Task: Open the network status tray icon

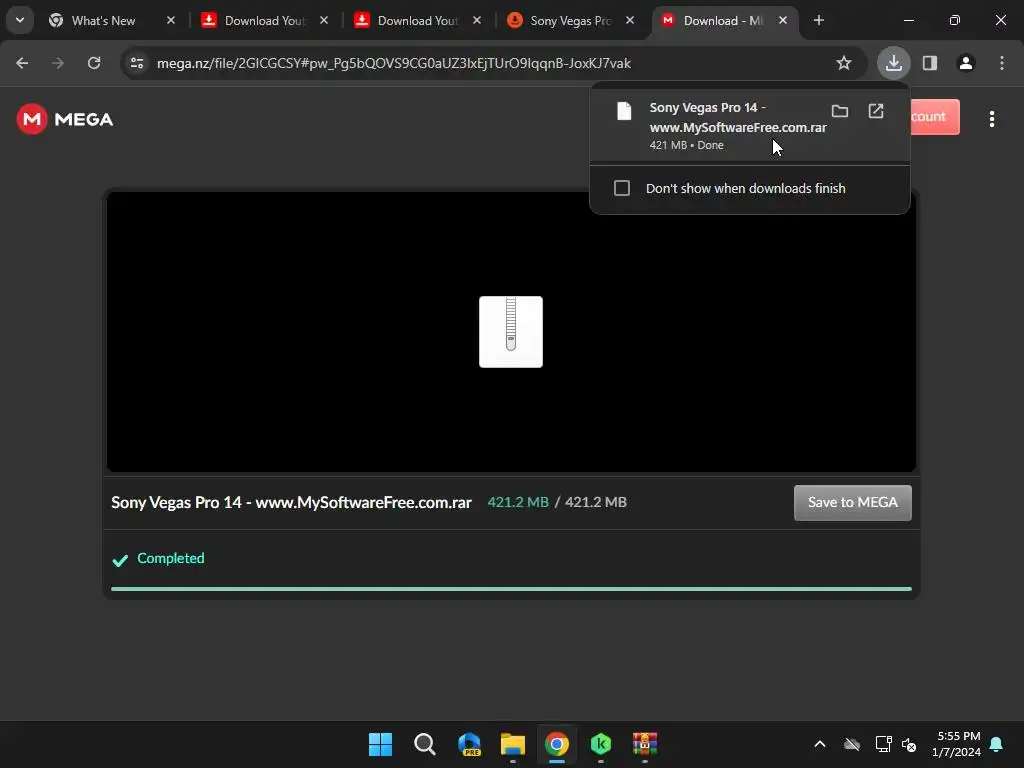Action: 883,744
